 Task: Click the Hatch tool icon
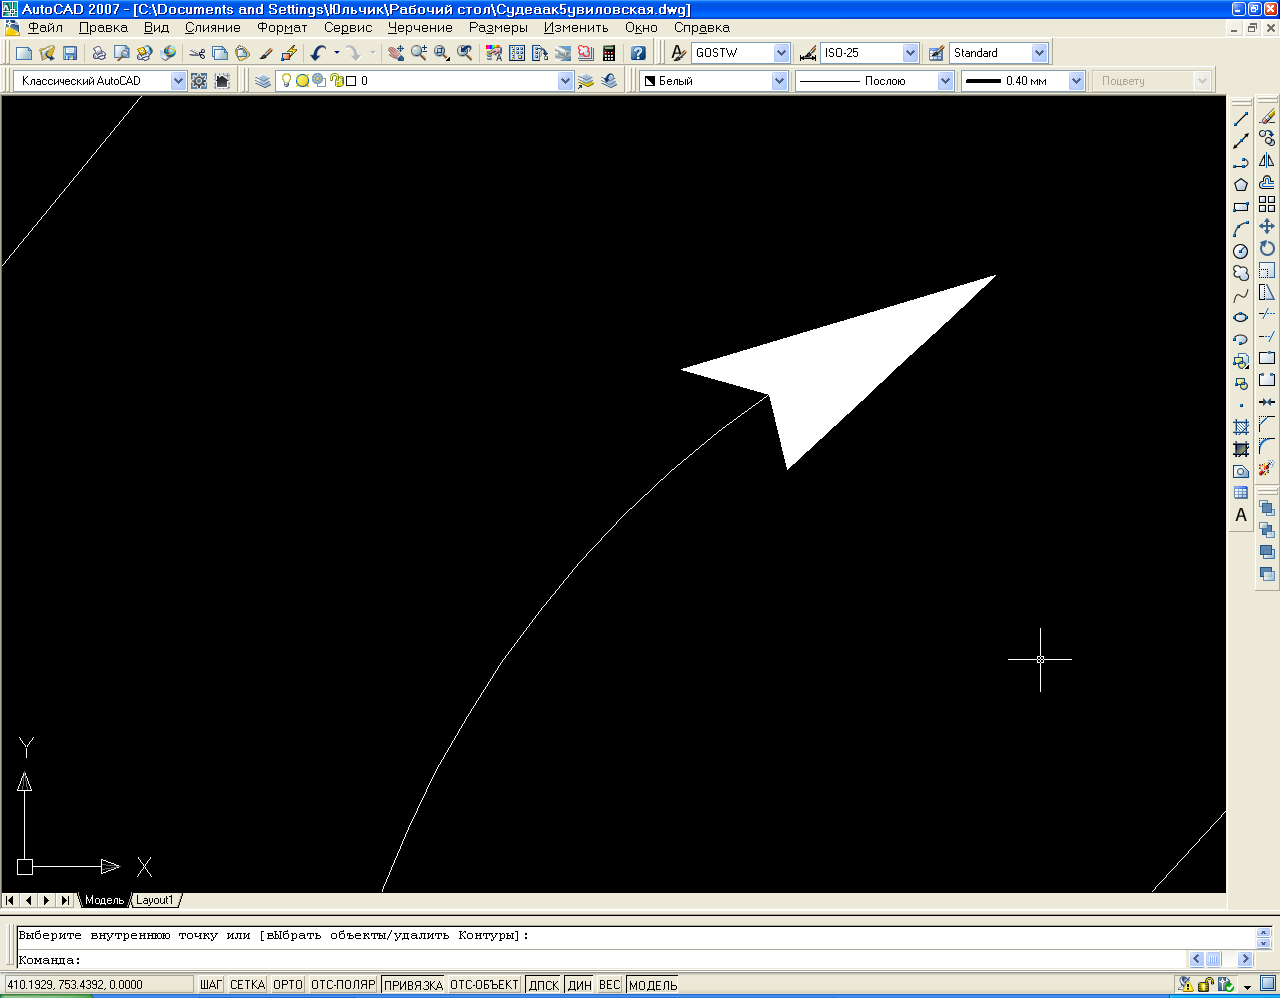tap(1241, 427)
